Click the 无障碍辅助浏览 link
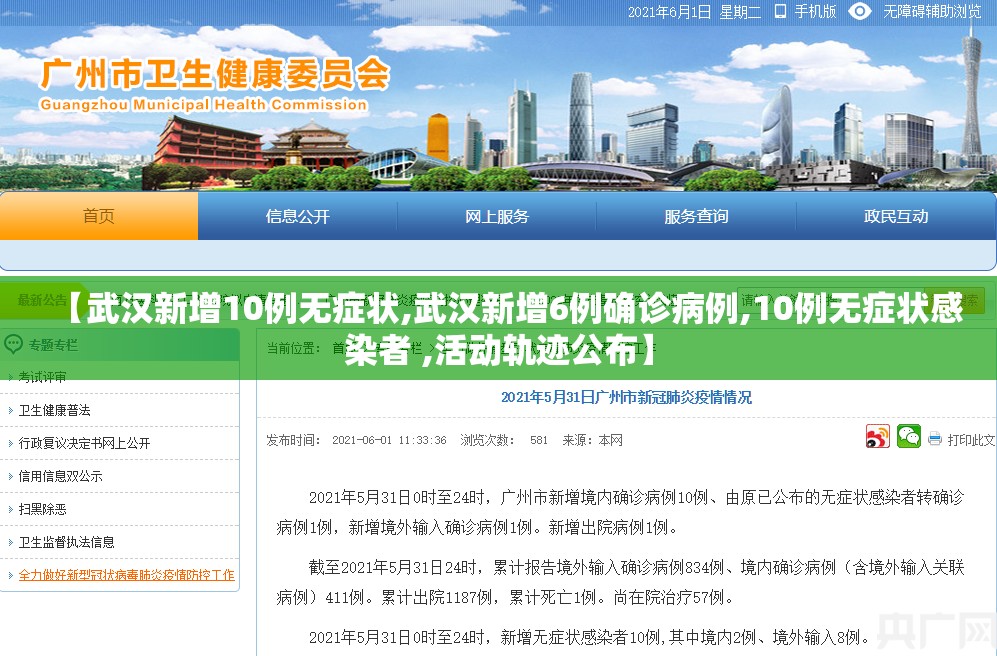This screenshot has height=656, width=997. point(932,11)
